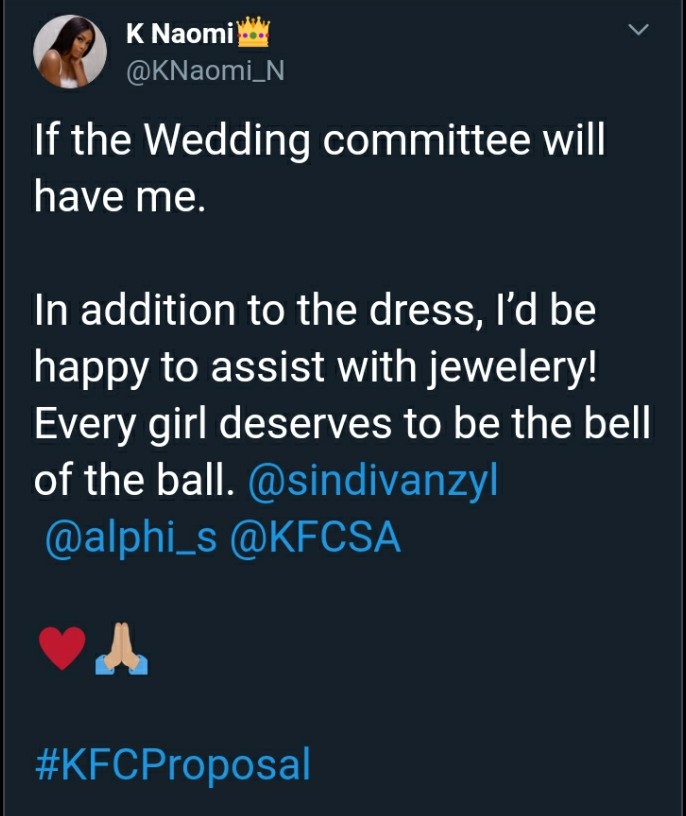Open the @KFCSA mentioned account
Viewport: 686px width, 816px height.
click(315, 538)
